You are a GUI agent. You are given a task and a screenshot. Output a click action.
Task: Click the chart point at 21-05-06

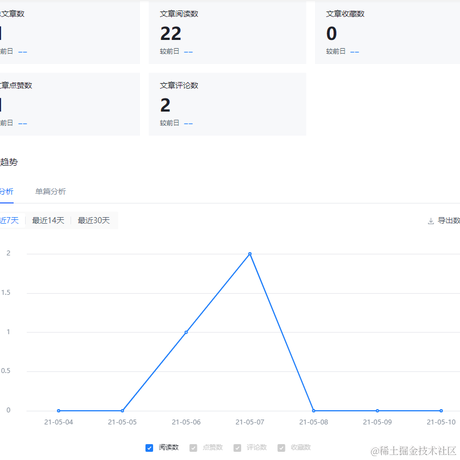click(x=186, y=332)
